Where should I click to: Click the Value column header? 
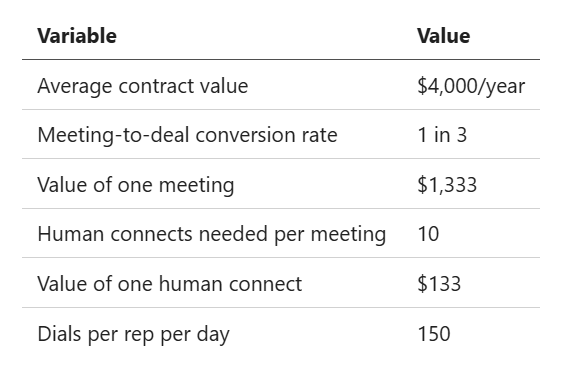(x=443, y=36)
